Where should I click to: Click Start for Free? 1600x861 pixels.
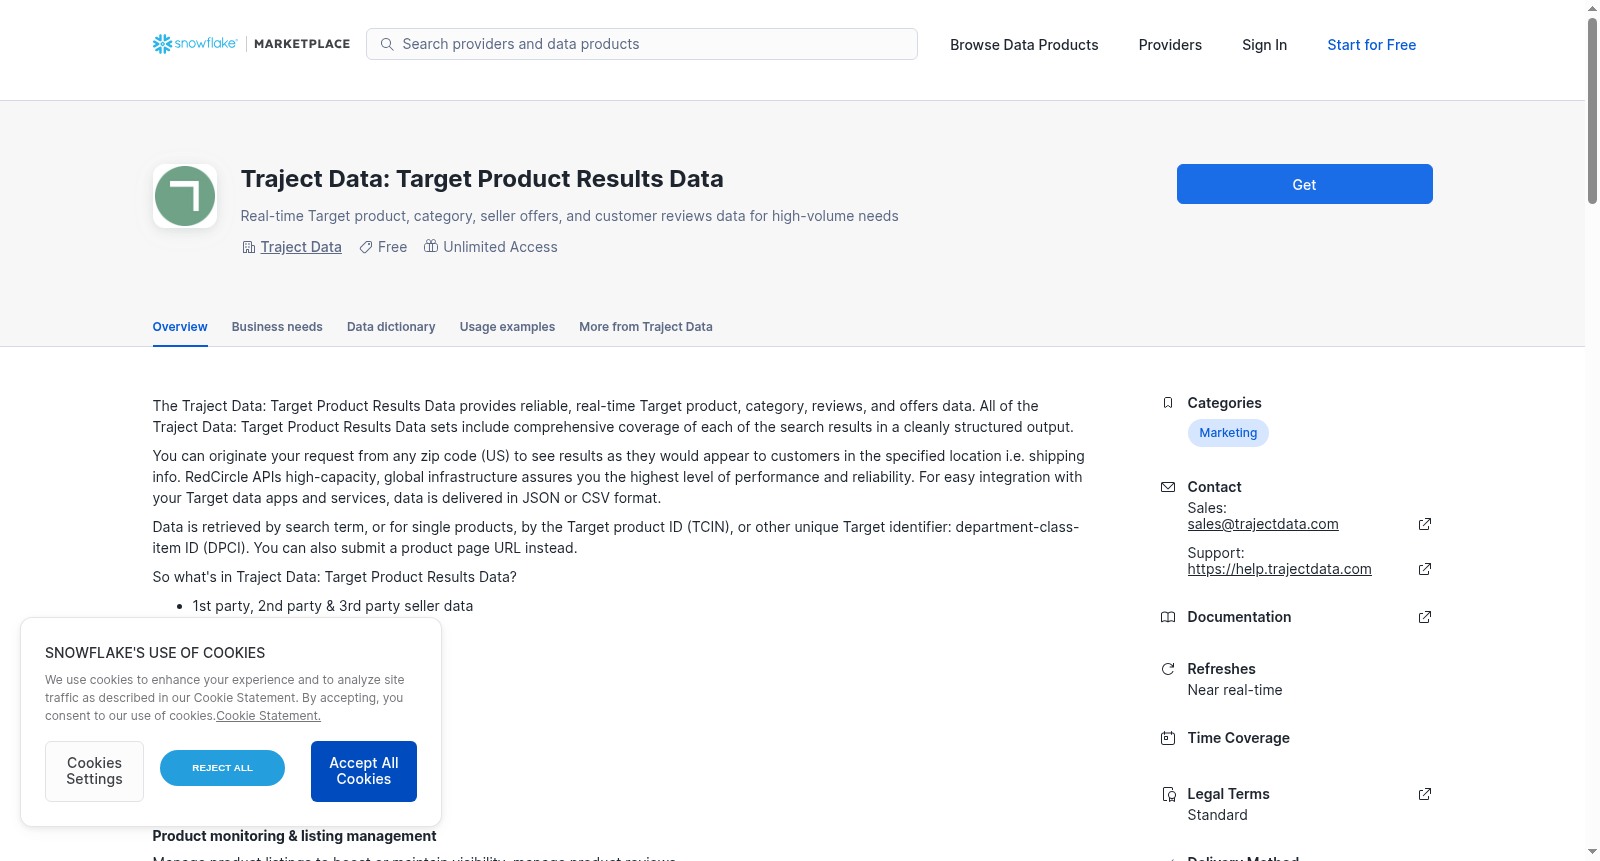[1371, 45]
